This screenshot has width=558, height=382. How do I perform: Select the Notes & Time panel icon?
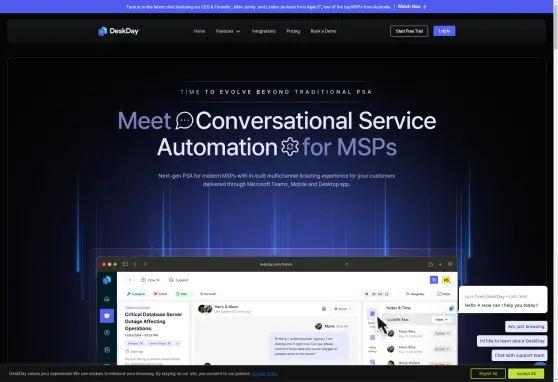372,313
